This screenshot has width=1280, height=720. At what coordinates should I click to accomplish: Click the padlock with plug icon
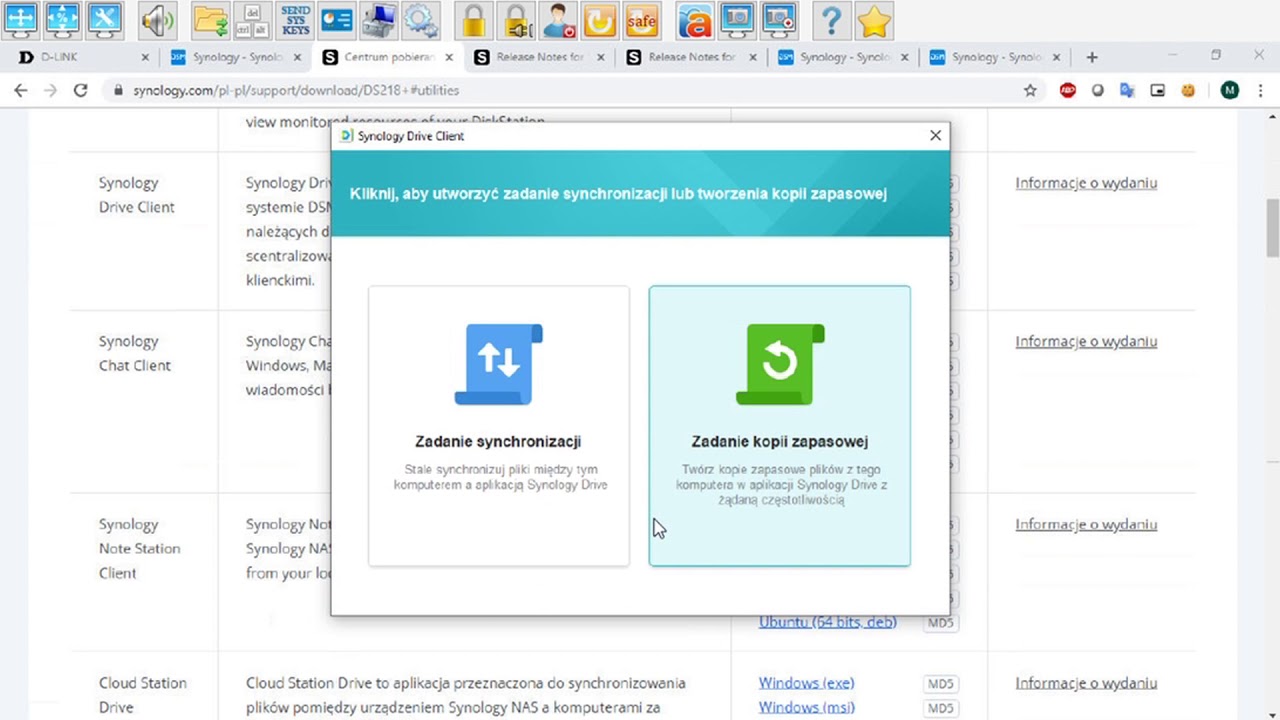point(516,19)
